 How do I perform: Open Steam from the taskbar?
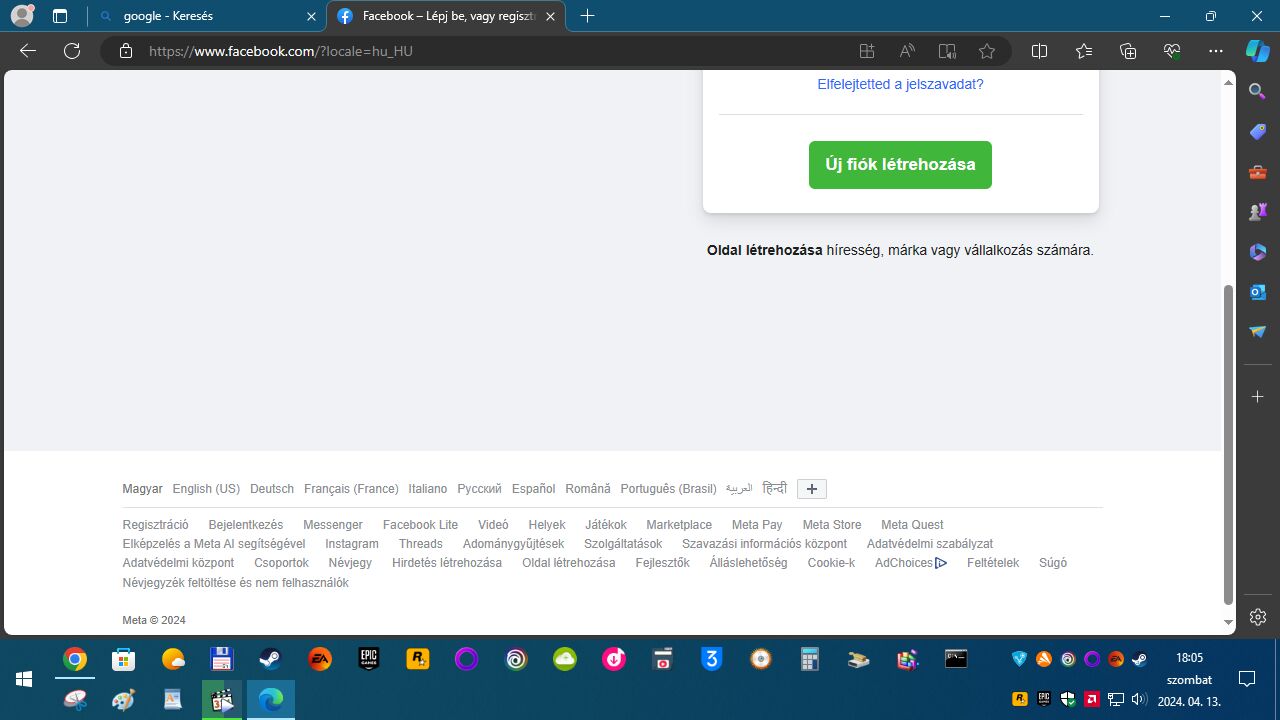click(270, 659)
